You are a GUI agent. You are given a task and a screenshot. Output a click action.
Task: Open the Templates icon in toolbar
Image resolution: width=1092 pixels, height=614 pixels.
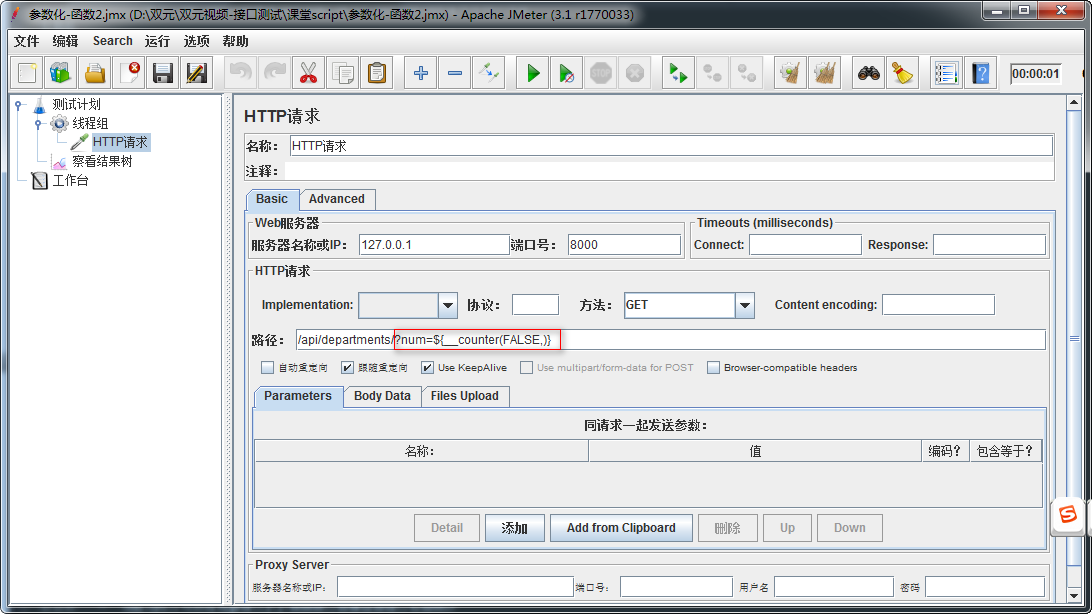click(x=61, y=73)
